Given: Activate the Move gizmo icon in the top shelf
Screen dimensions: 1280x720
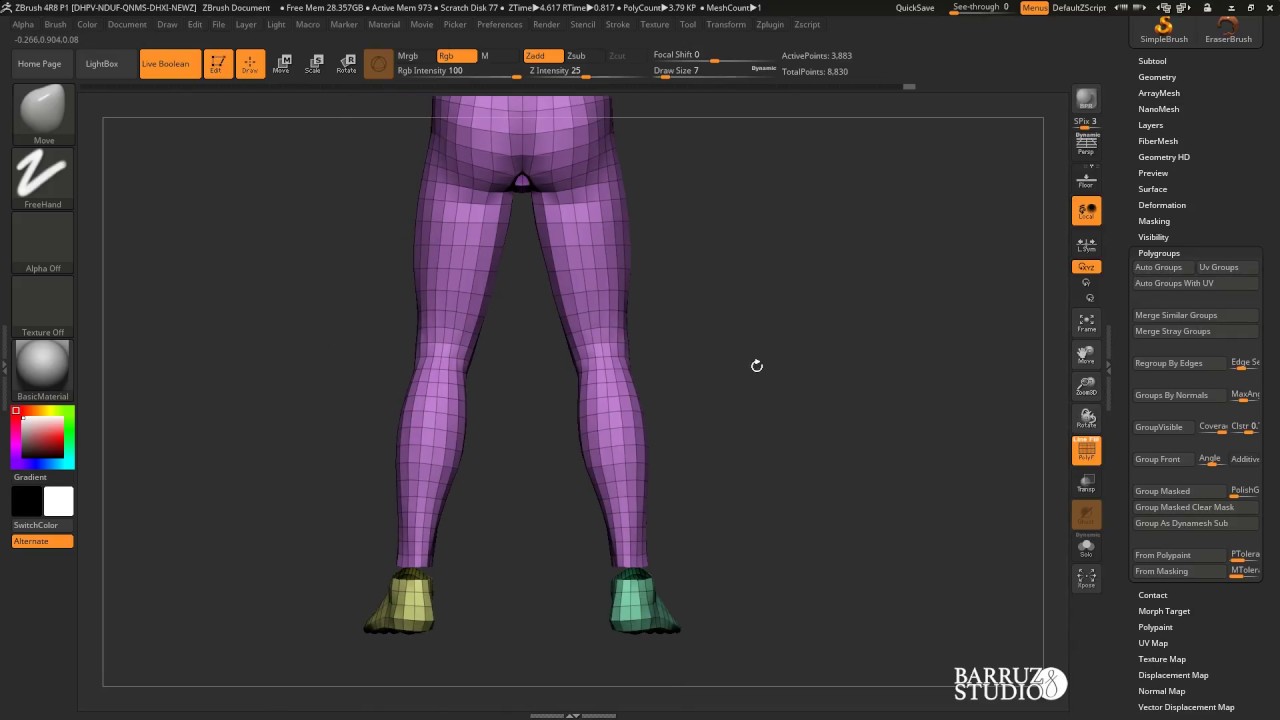Looking at the screenshot, I should pos(282,64).
